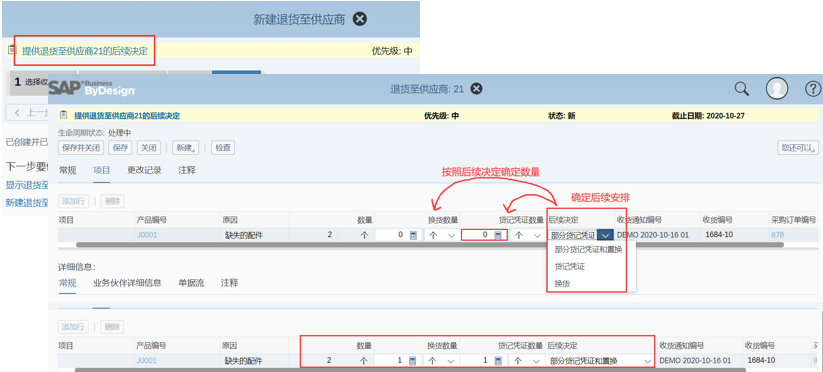
Task: Open calculator for 换货数量 value 1
Action: 413,361
